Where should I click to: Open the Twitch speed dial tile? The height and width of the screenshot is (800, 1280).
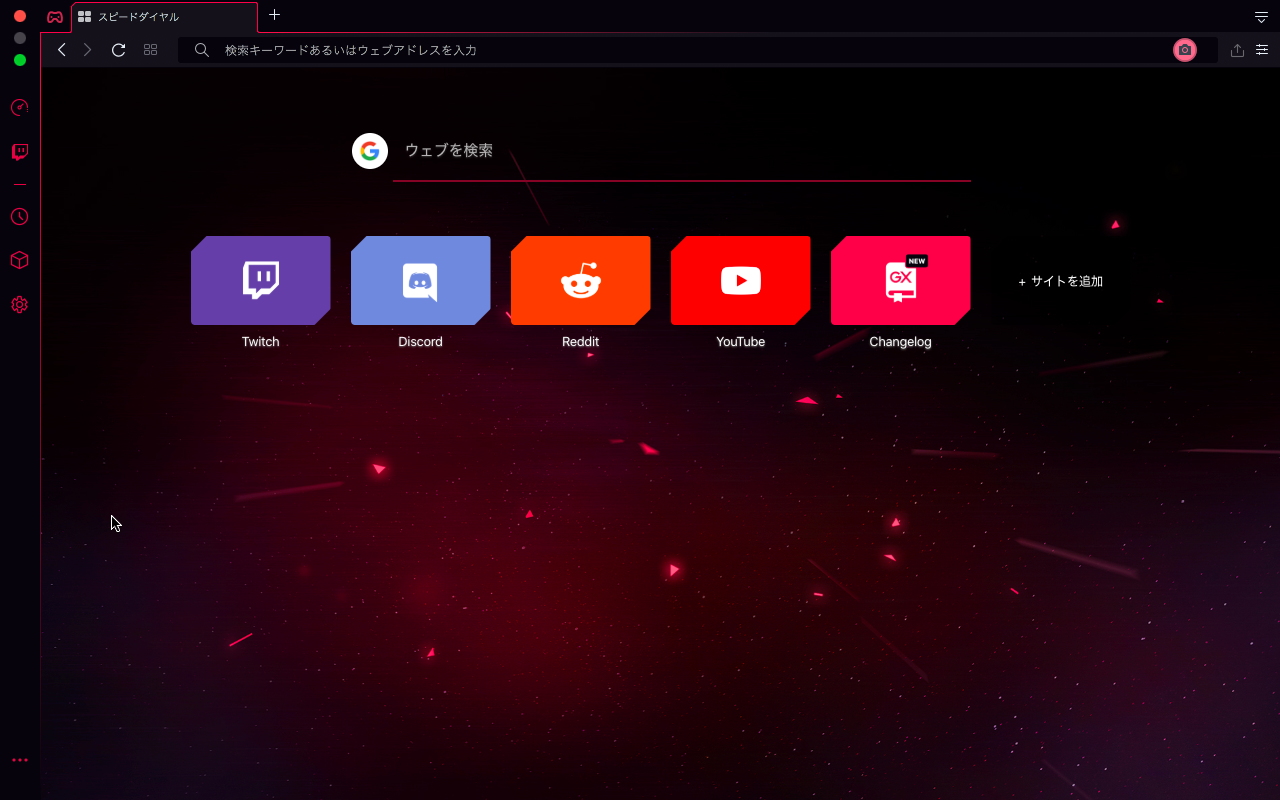tap(261, 280)
